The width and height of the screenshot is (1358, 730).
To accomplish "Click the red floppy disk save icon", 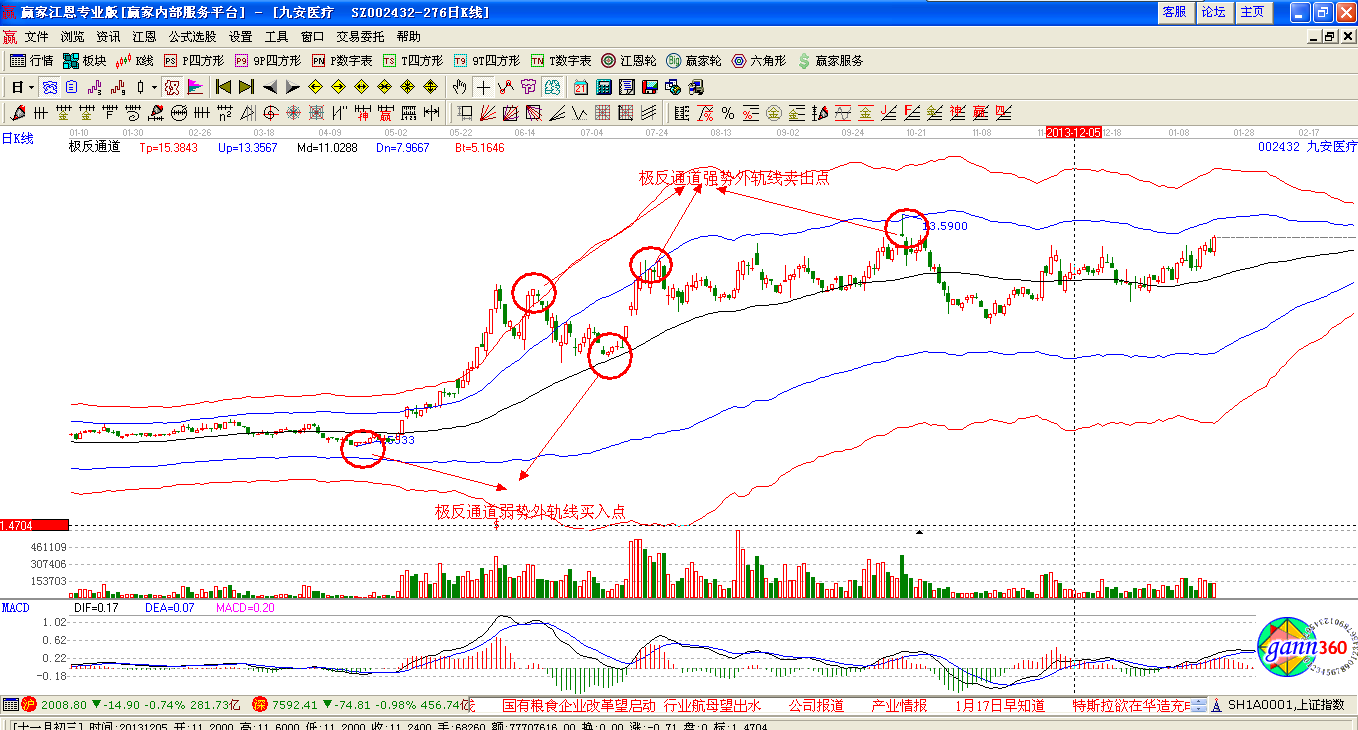I will point(648,87).
